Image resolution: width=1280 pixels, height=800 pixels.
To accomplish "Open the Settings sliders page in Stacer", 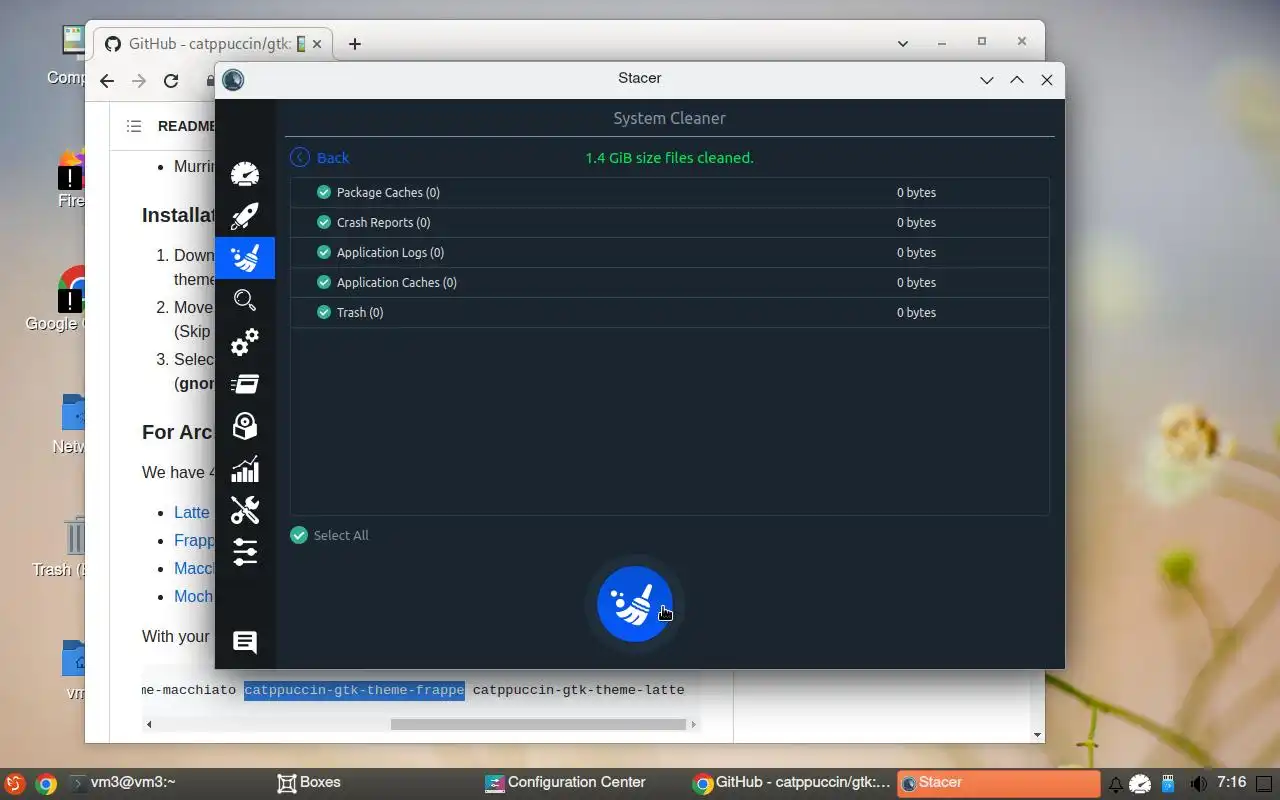I will click(x=245, y=552).
